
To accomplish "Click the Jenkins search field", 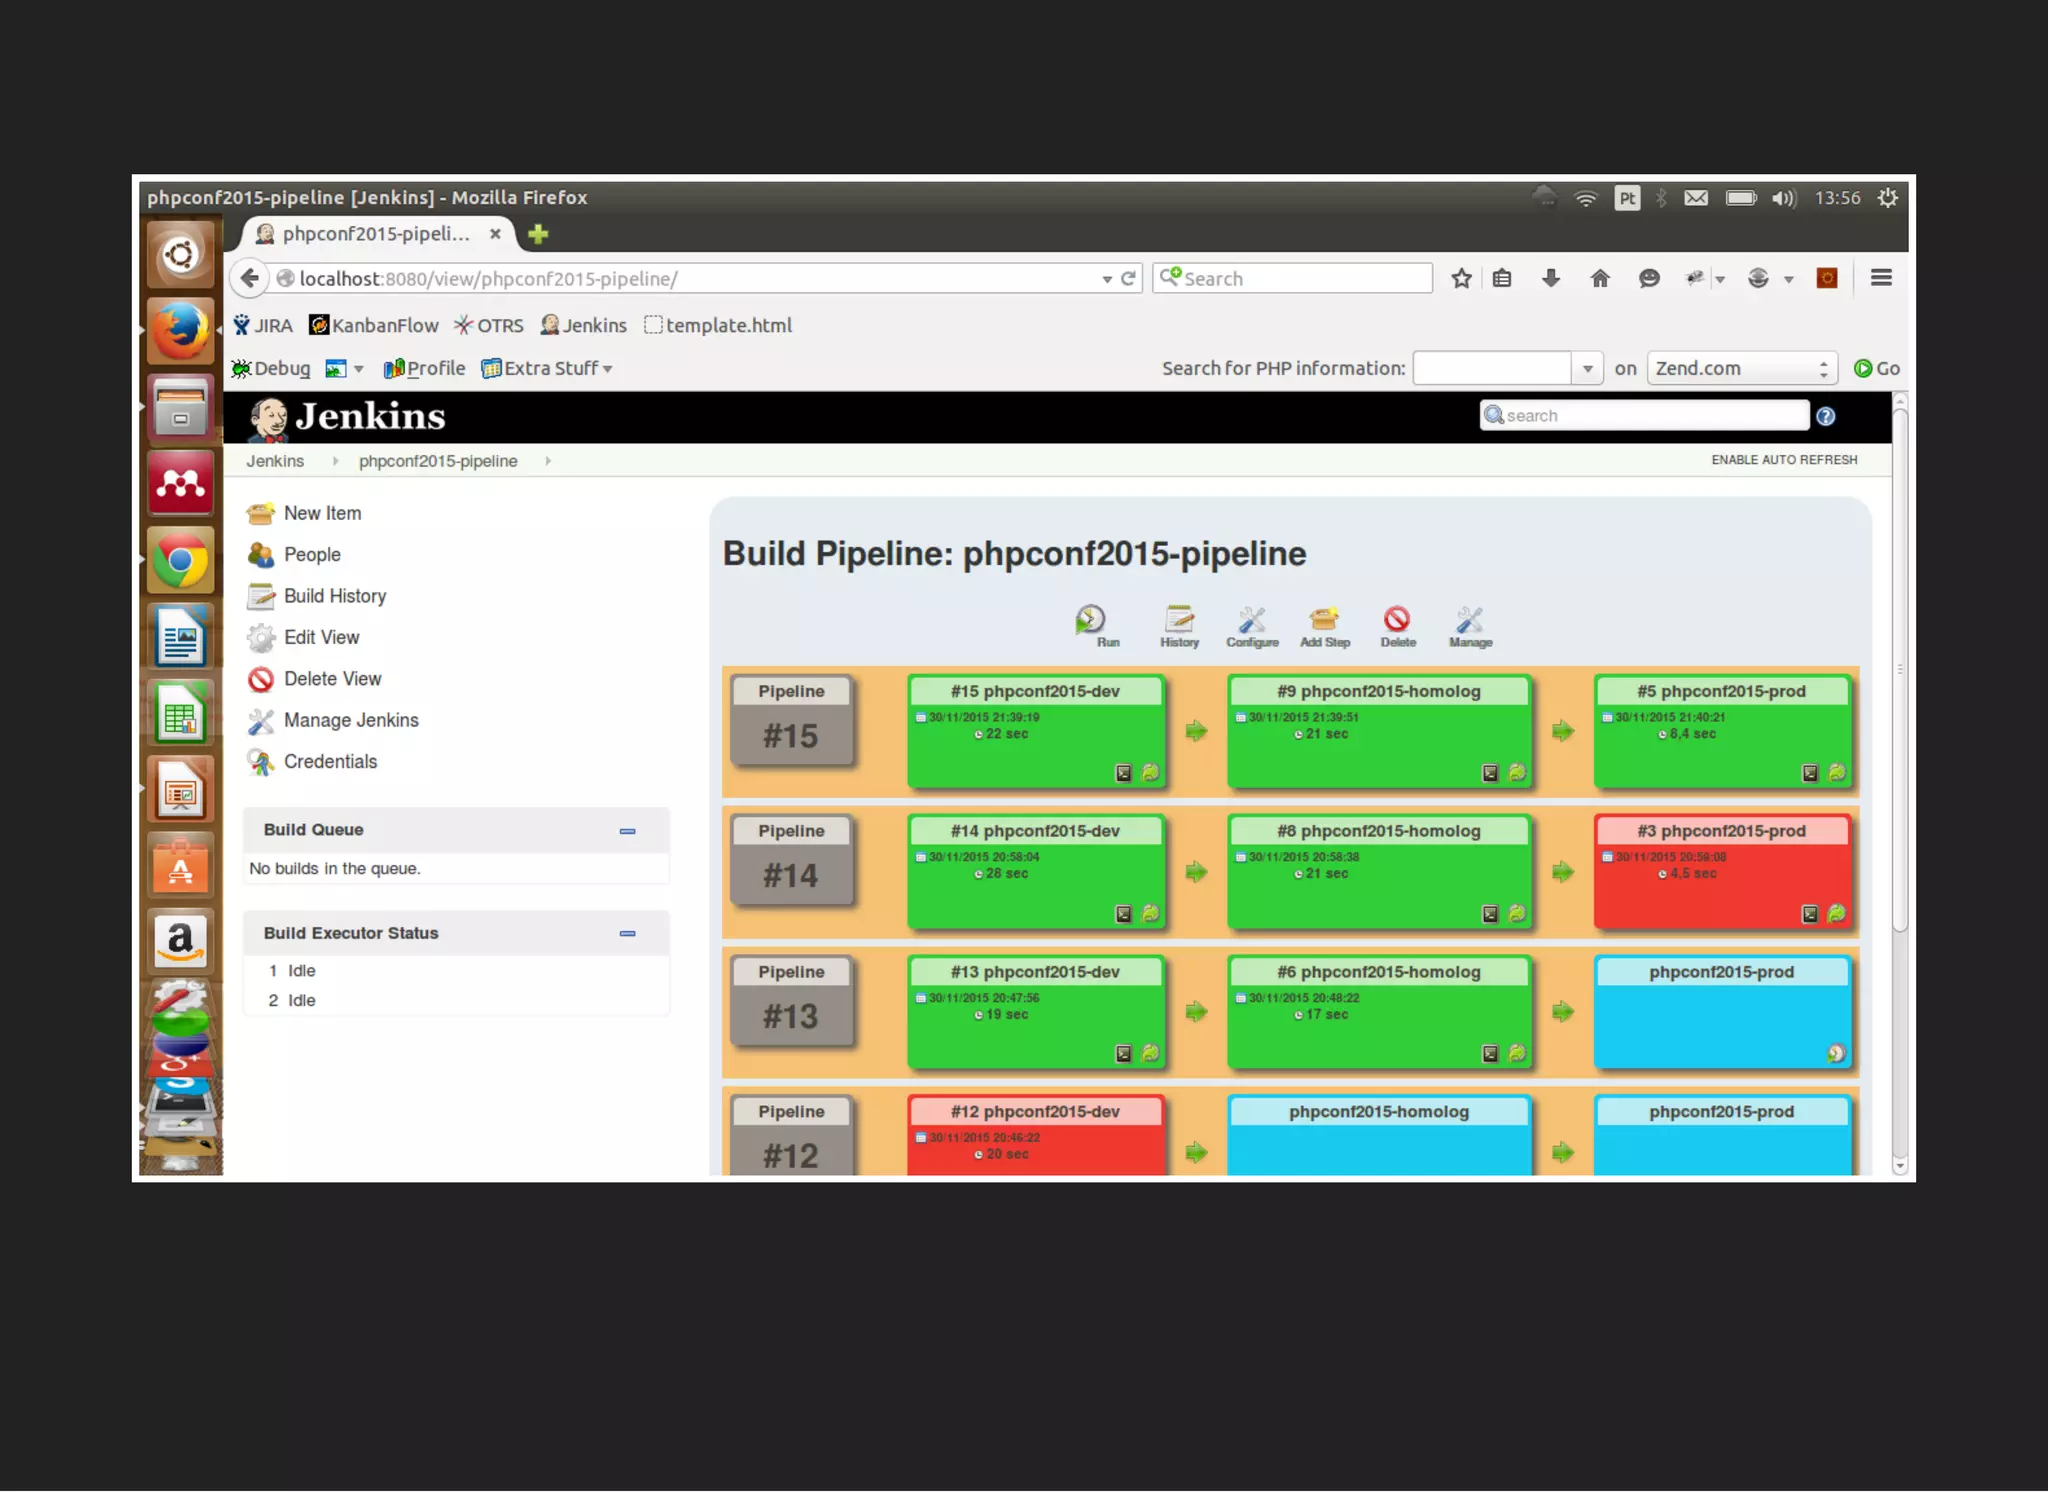I will [1645, 416].
